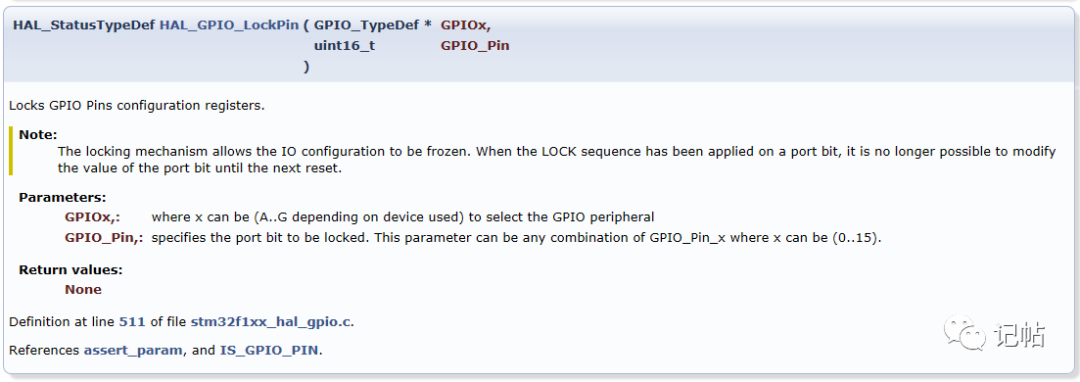Click the WeChat logo watermark icon
This screenshot has height=382, width=1080.
[x=965, y=334]
